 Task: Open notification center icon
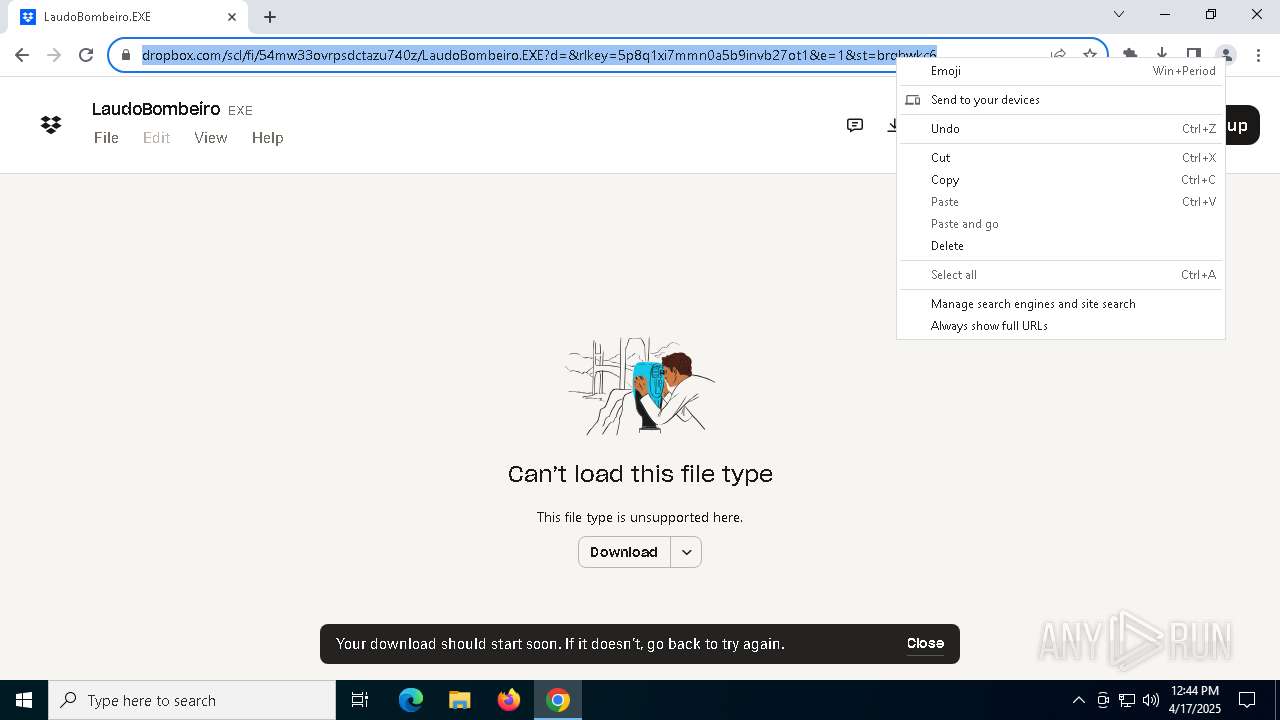[x=1247, y=700]
